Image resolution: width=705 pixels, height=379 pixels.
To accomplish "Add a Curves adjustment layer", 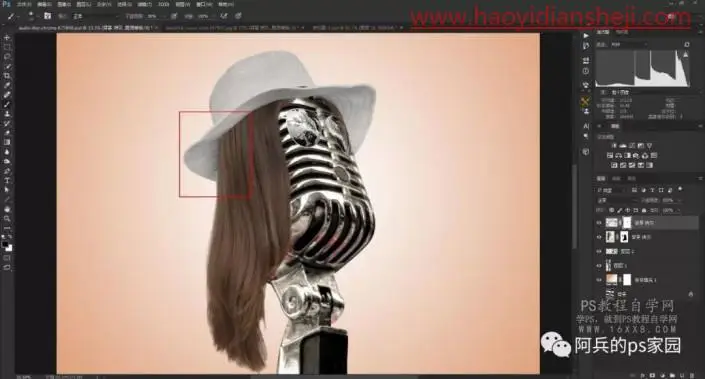I will tap(632, 146).
